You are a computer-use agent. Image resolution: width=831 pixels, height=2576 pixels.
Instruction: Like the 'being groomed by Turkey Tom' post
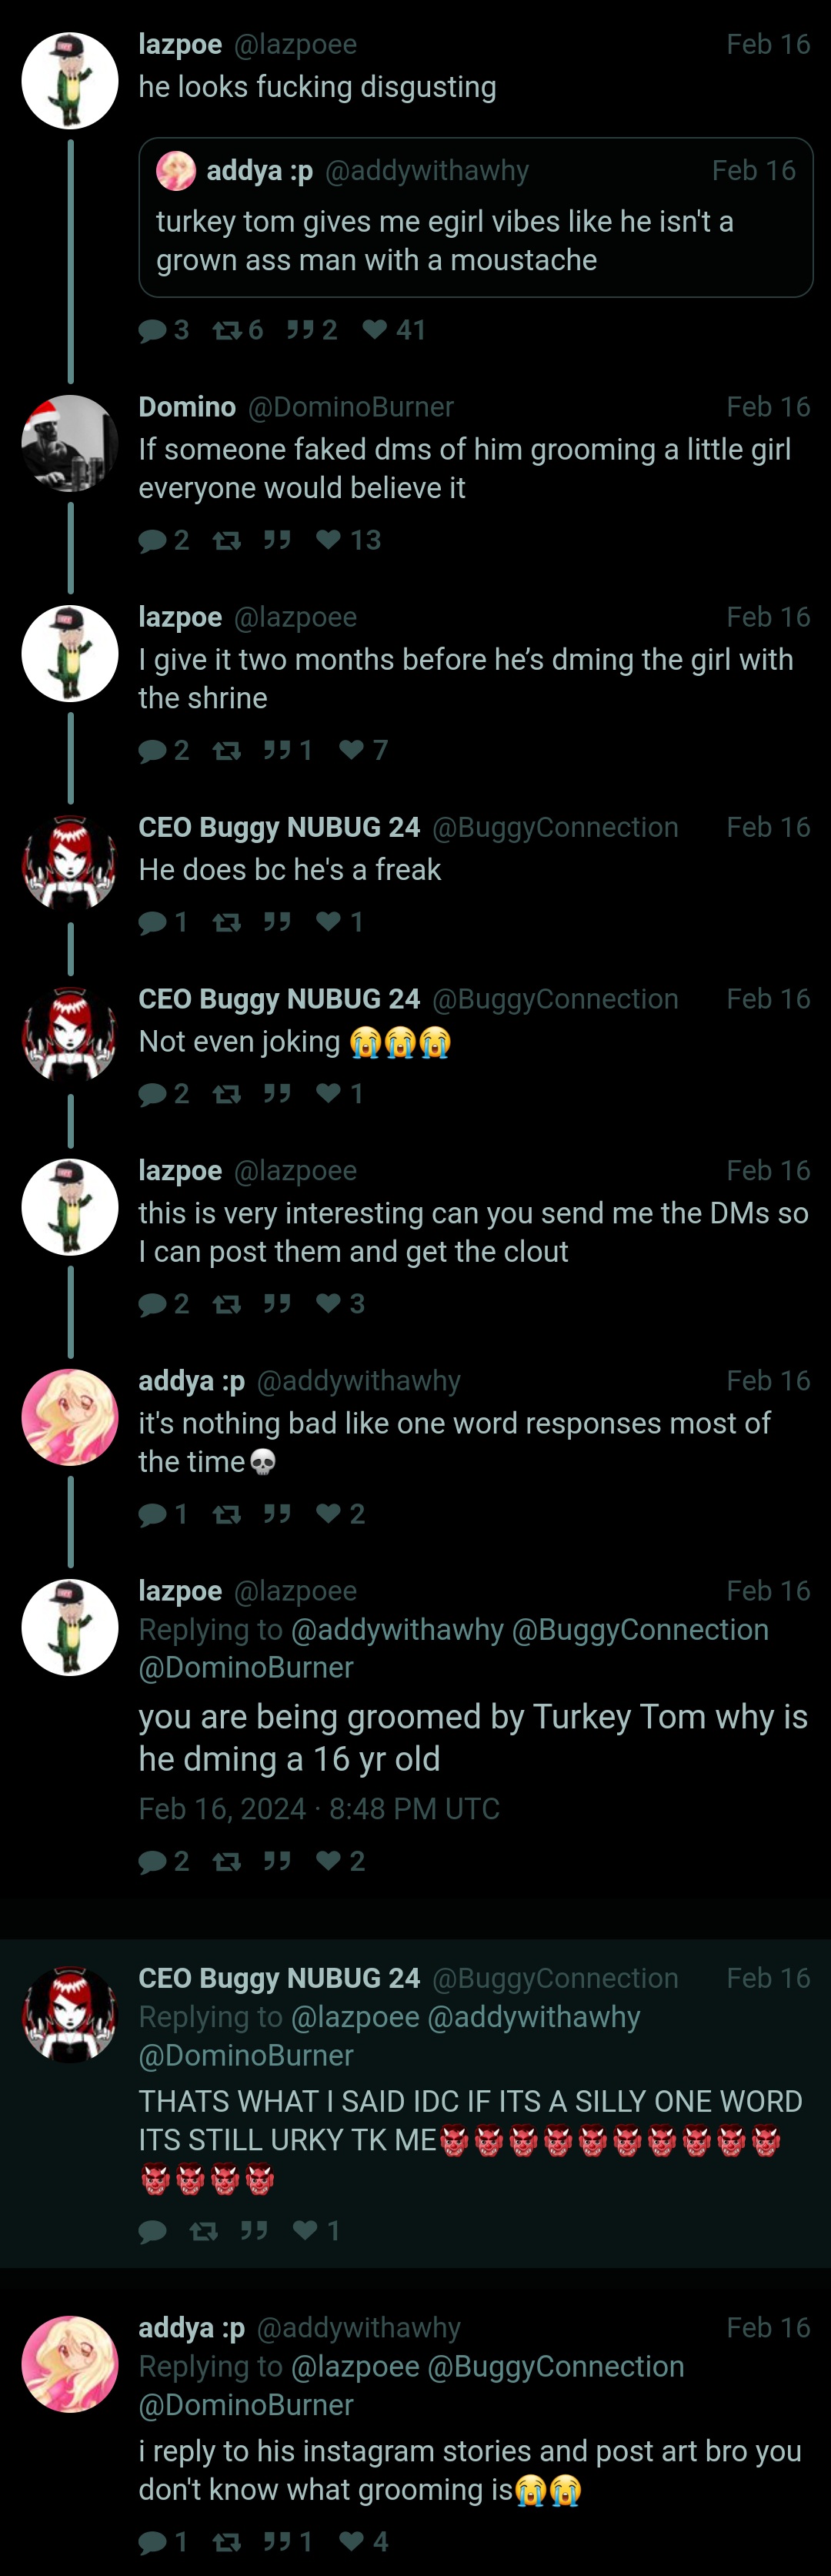pos(329,1861)
